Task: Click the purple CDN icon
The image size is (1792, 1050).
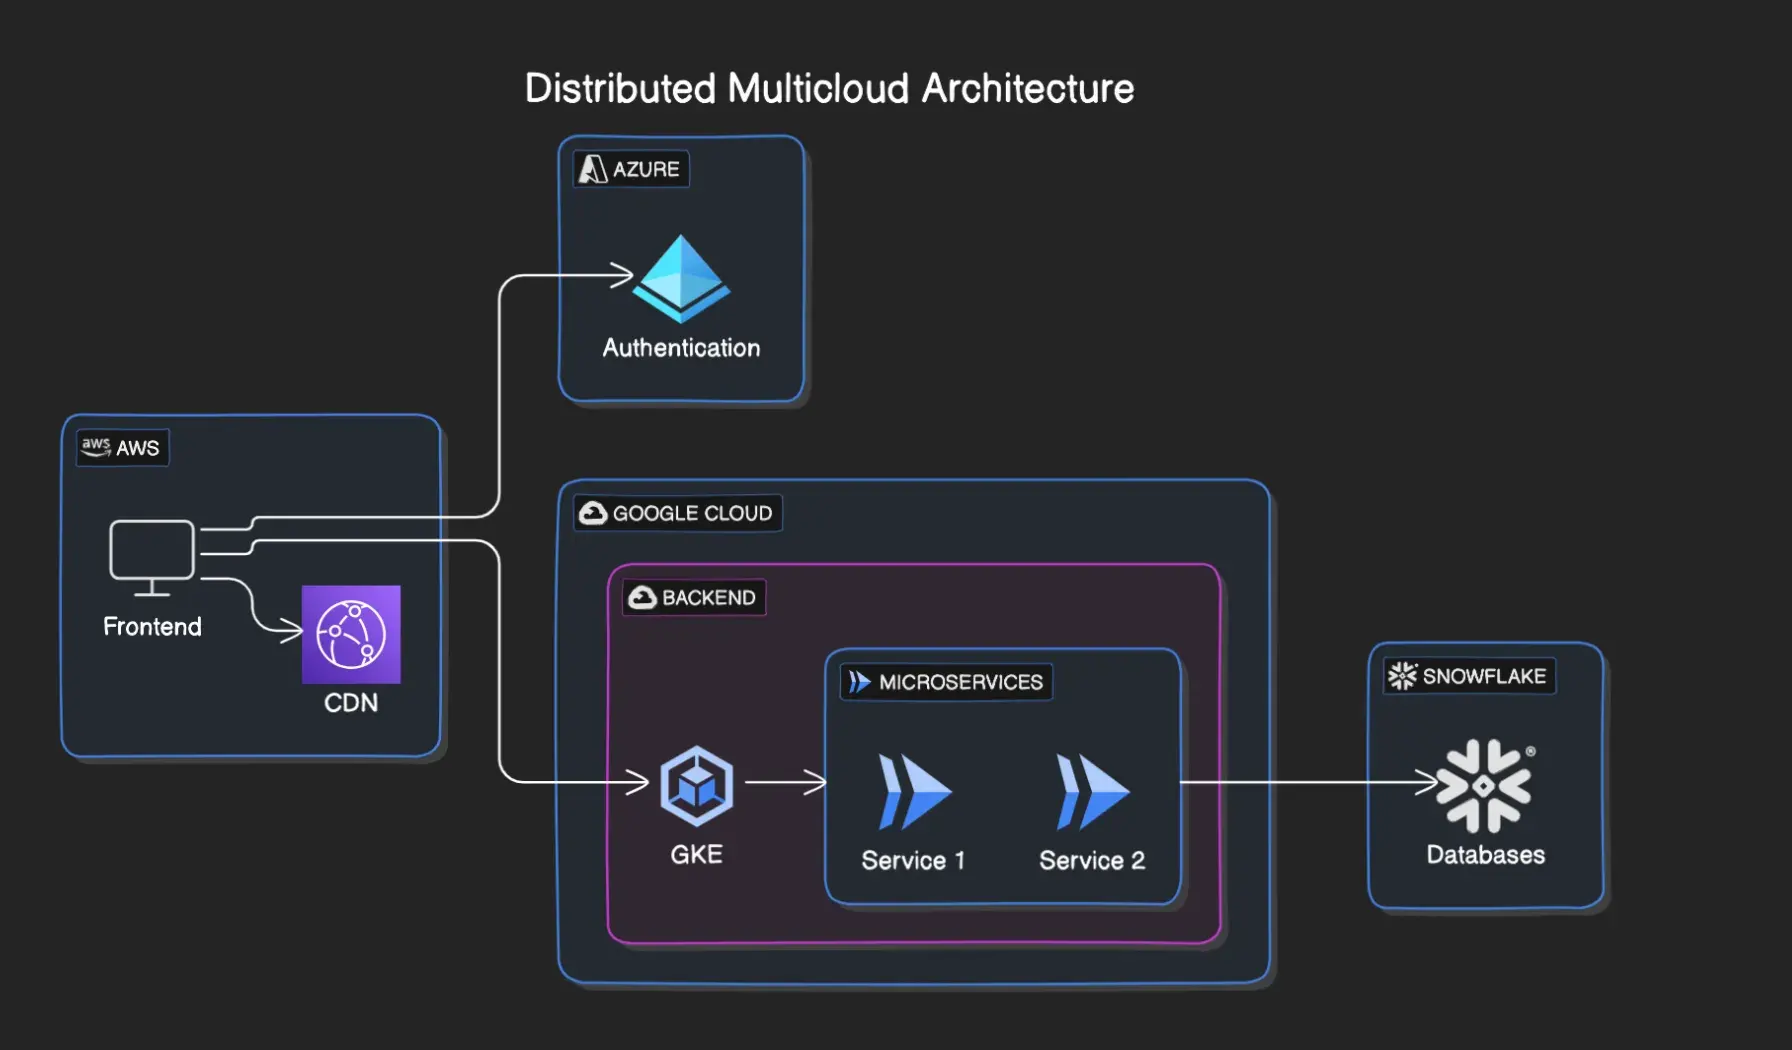Action: click(x=351, y=635)
